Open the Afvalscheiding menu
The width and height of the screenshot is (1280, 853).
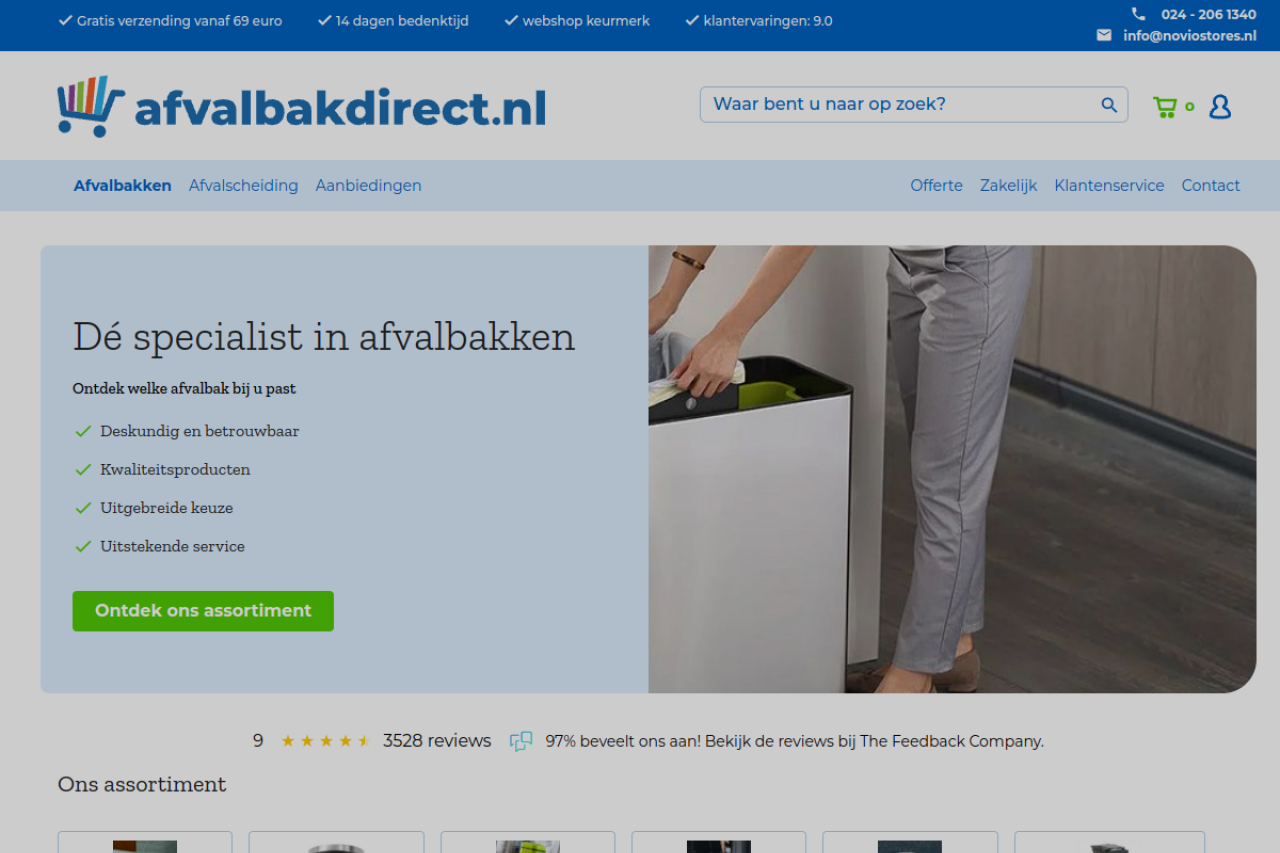pos(243,185)
